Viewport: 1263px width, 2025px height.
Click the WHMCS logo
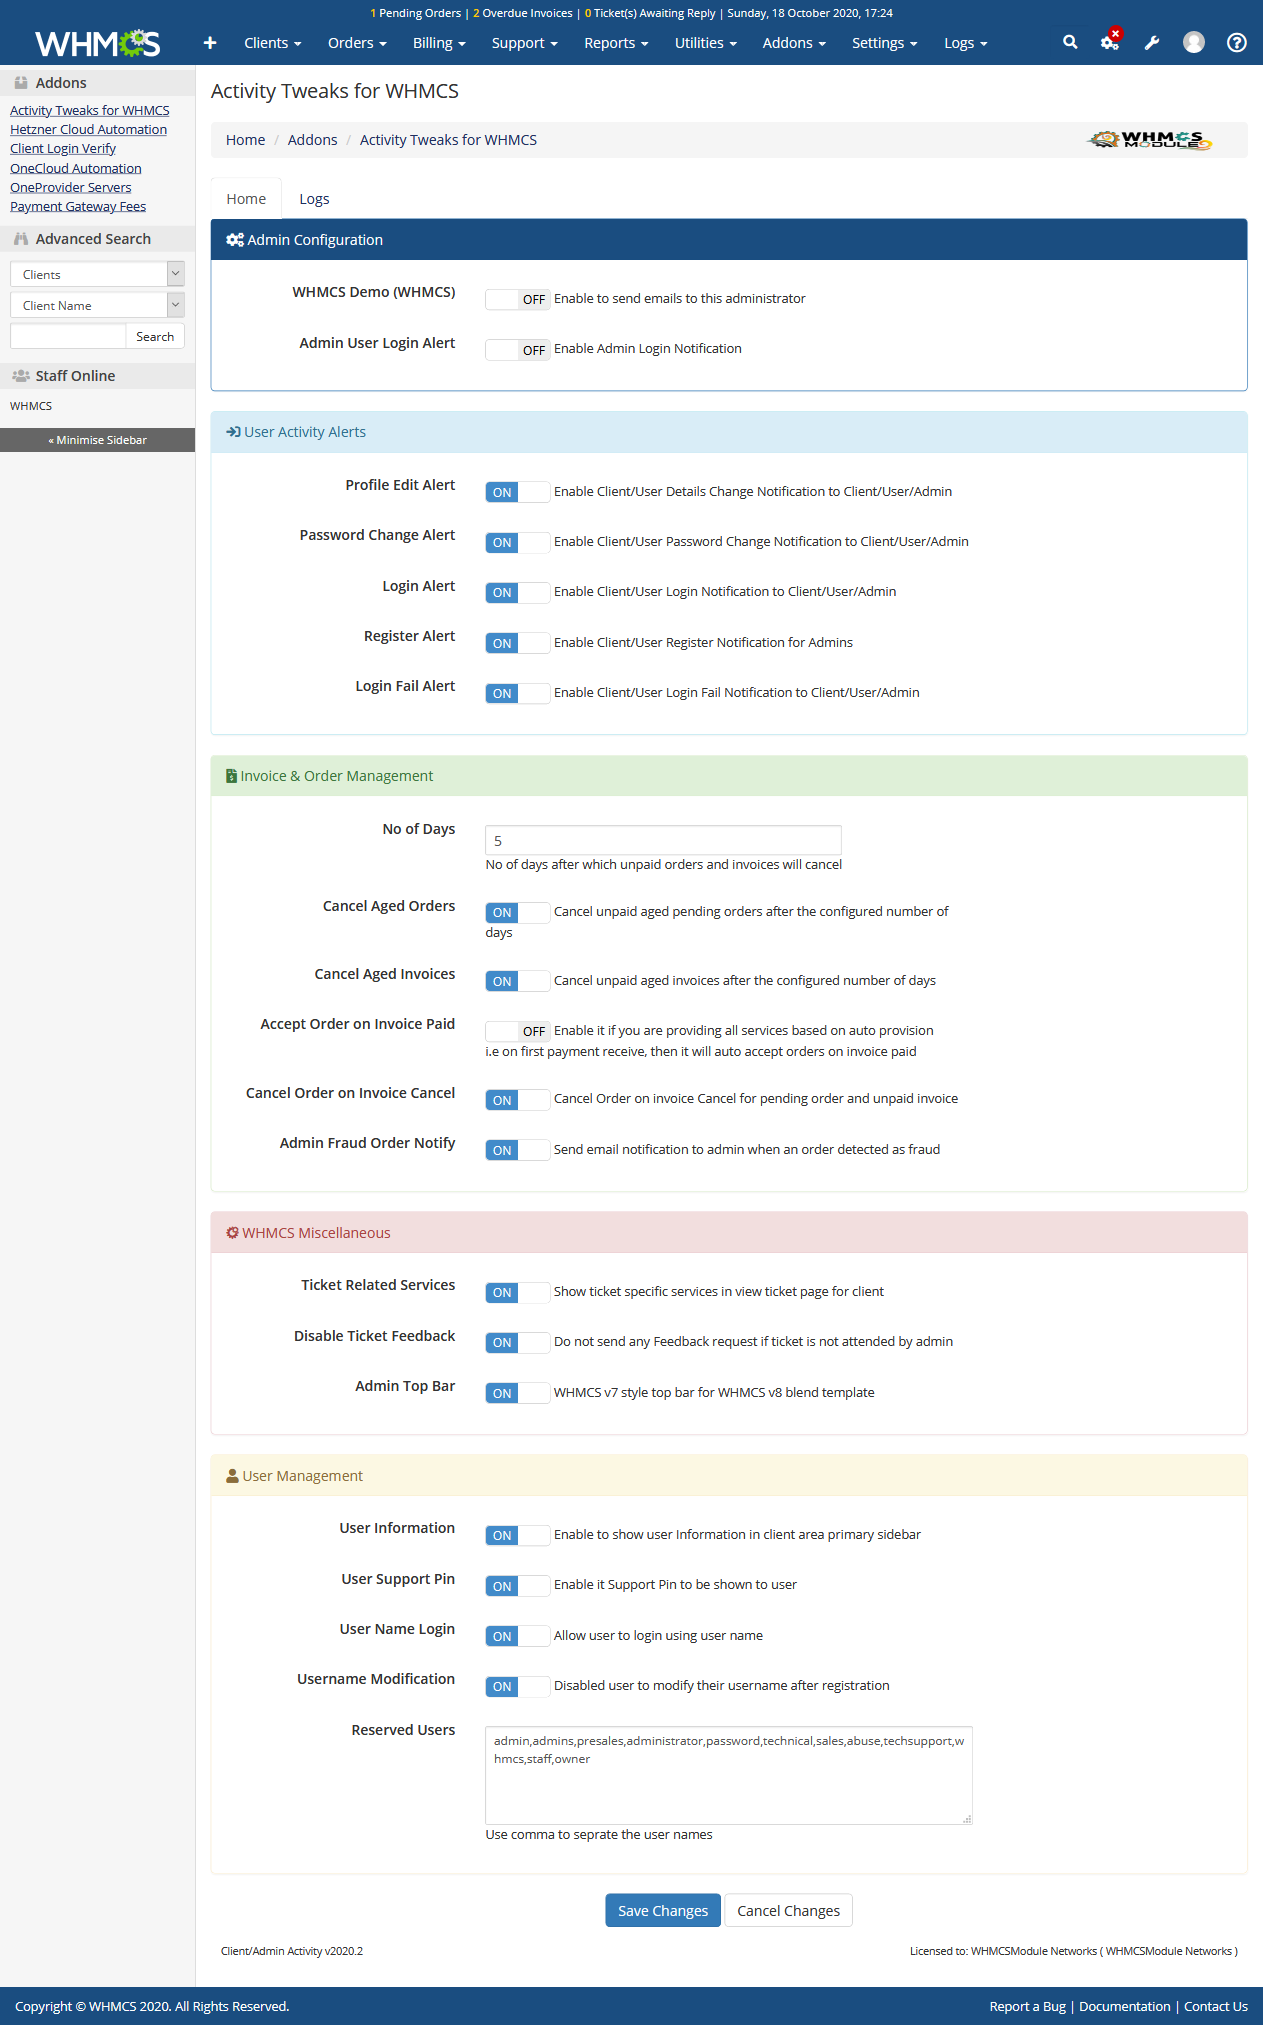coord(97,43)
